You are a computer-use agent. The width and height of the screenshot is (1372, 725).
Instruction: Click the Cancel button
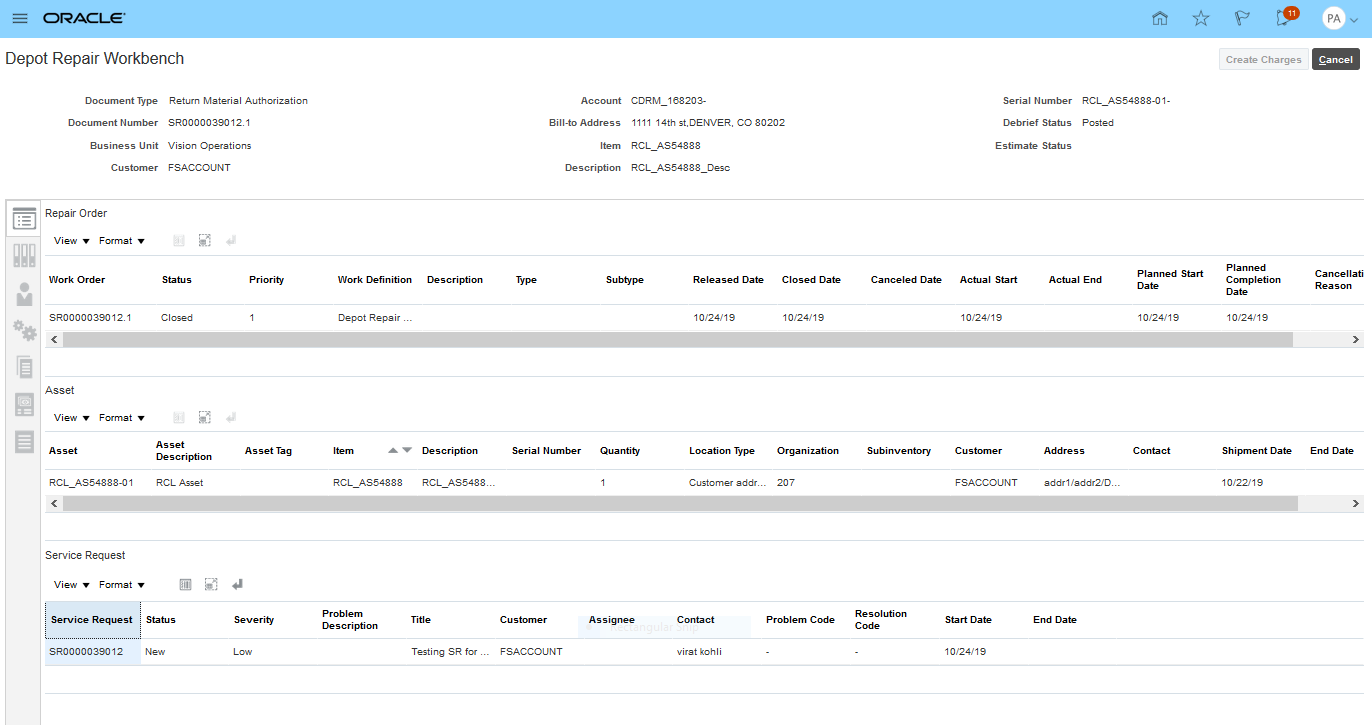point(1335,60)
